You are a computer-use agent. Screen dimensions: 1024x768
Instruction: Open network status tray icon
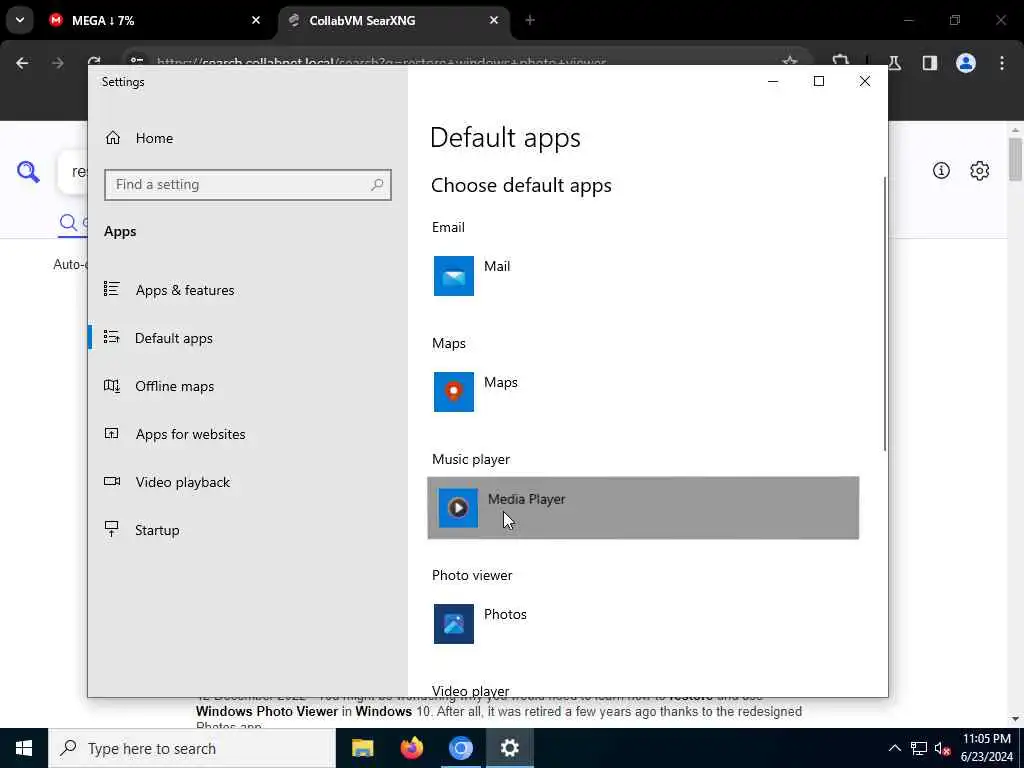919,748
